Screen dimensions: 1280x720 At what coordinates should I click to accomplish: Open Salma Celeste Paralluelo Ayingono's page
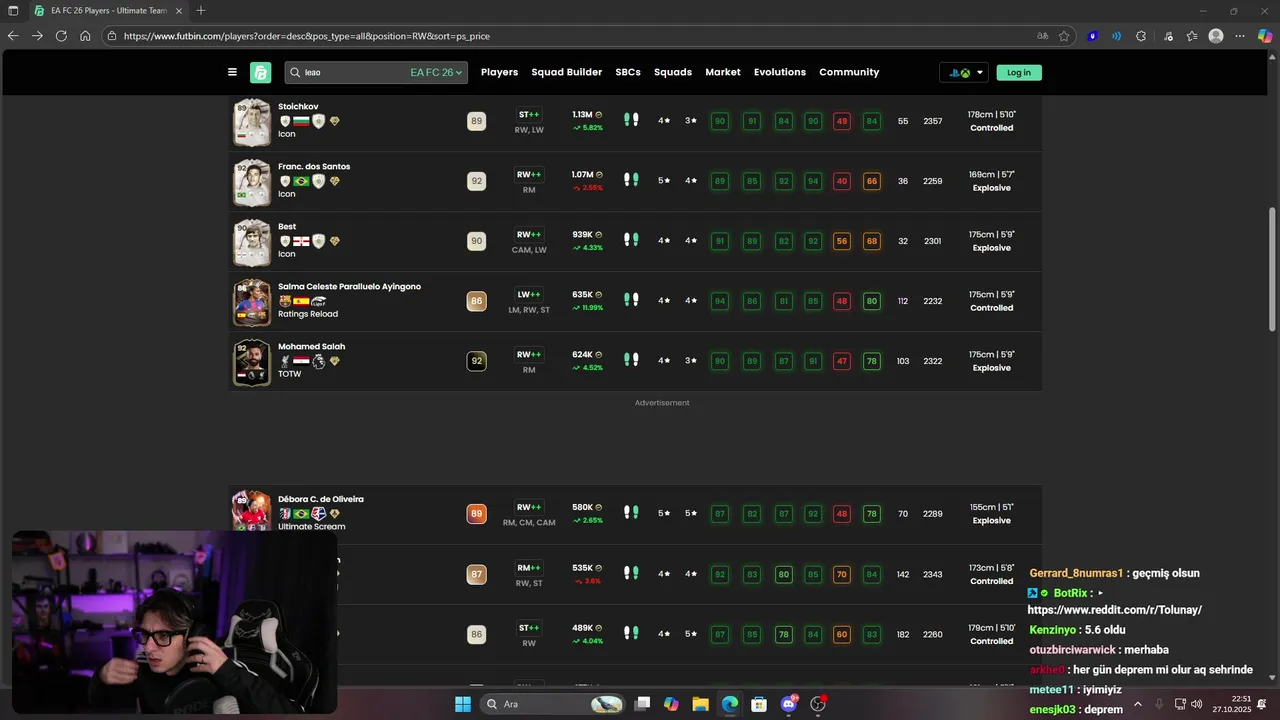click(349, 286)
